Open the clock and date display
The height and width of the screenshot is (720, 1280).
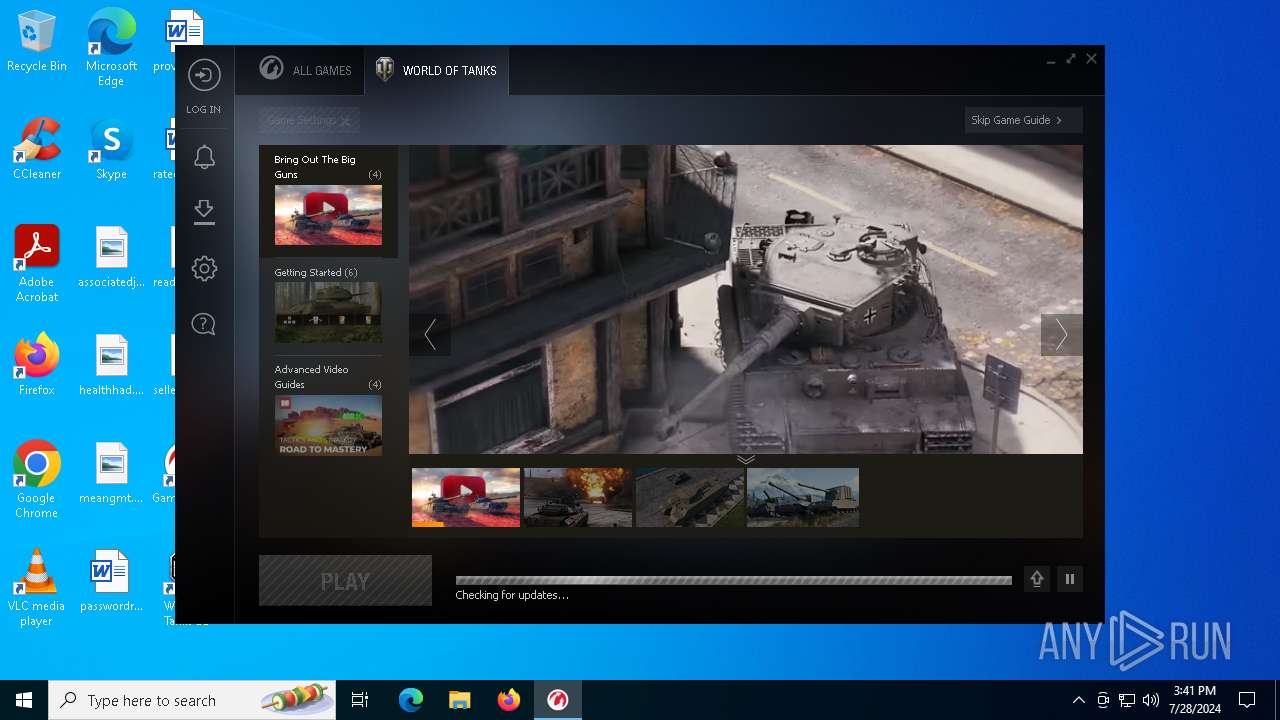[1195, 700]
